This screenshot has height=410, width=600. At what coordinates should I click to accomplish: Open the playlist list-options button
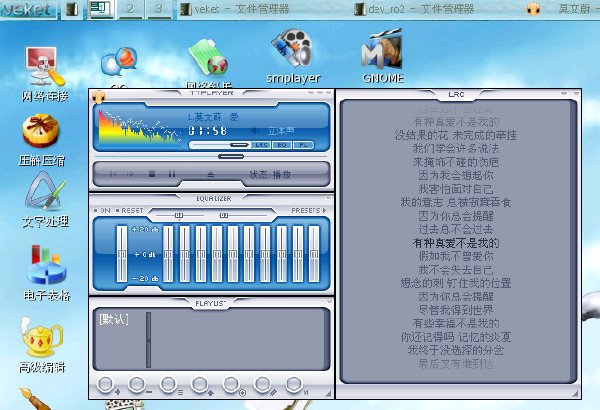tap(169, 385)
